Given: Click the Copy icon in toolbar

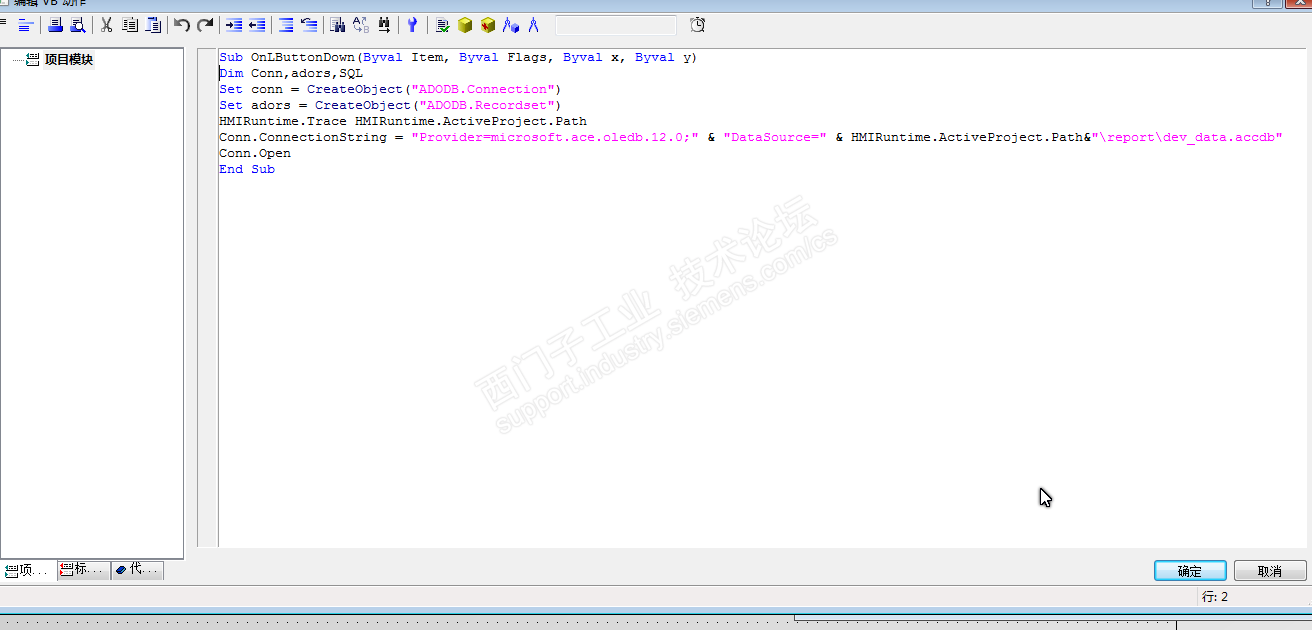Looking at the screenshot, I should pos(129,25).
